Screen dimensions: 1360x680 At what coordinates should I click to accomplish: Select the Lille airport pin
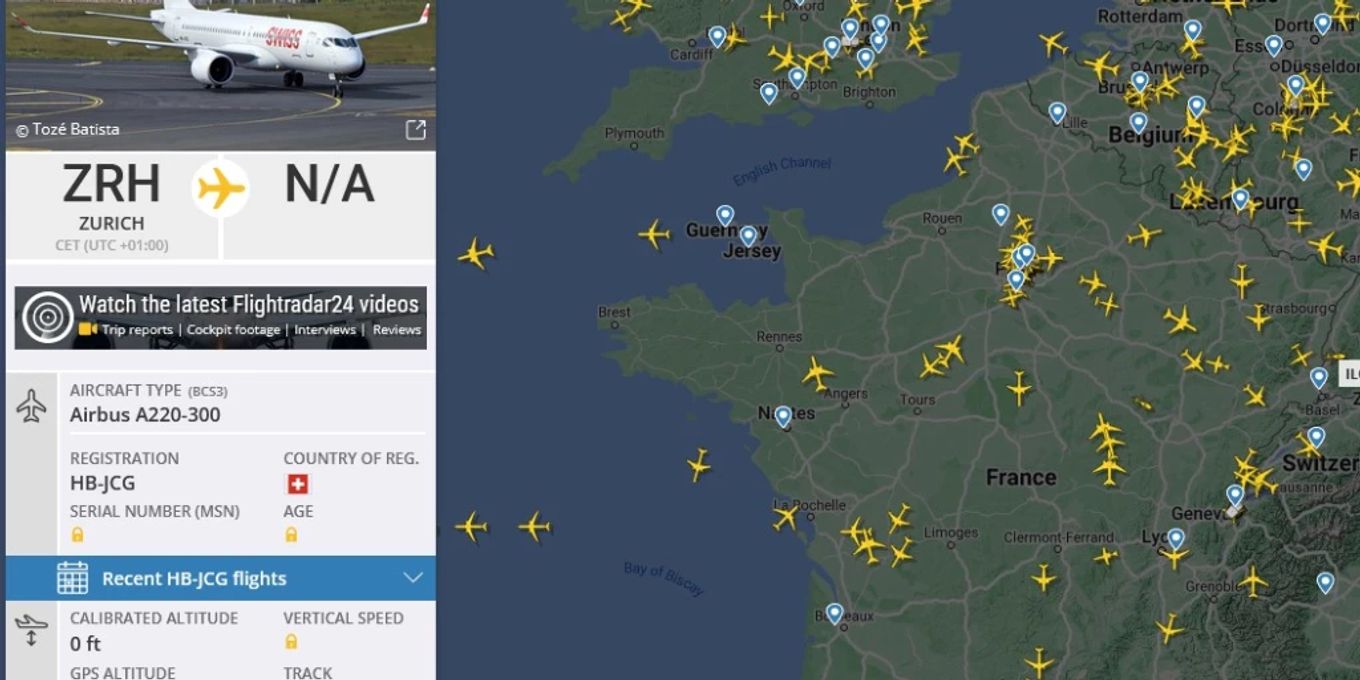tap(1057, 112)
